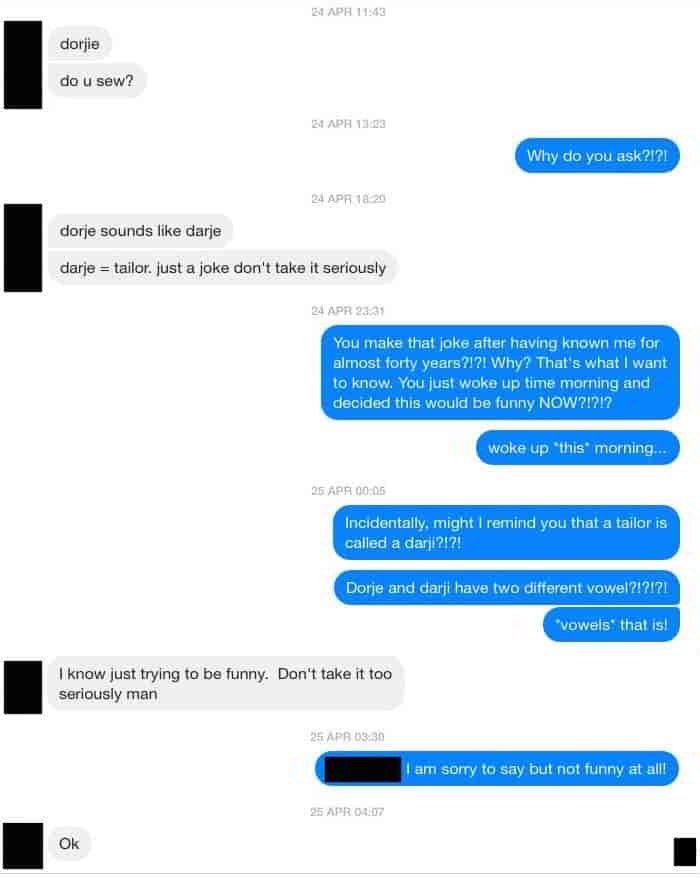Screen dimensions: 700x878
Task: Click message about knowing me forty years
Action: (x=500, y=372)
